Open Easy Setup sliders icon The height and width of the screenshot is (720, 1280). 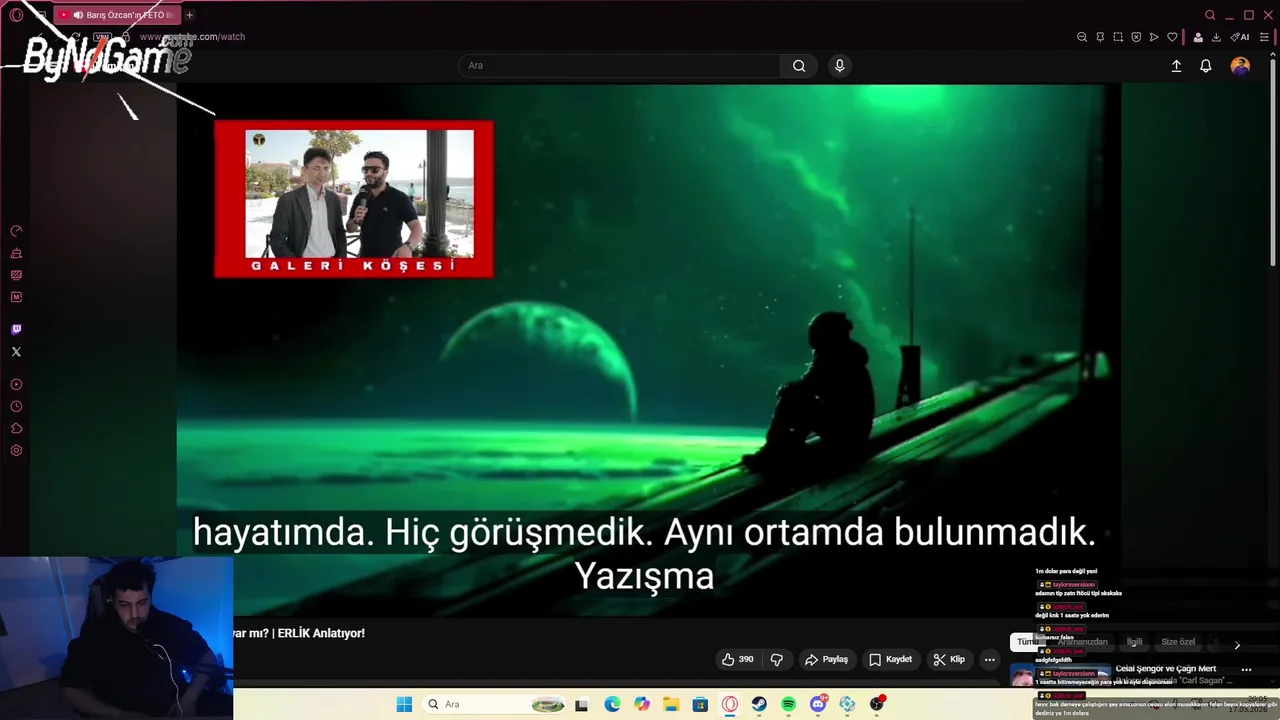click(x=1264, y=37)
